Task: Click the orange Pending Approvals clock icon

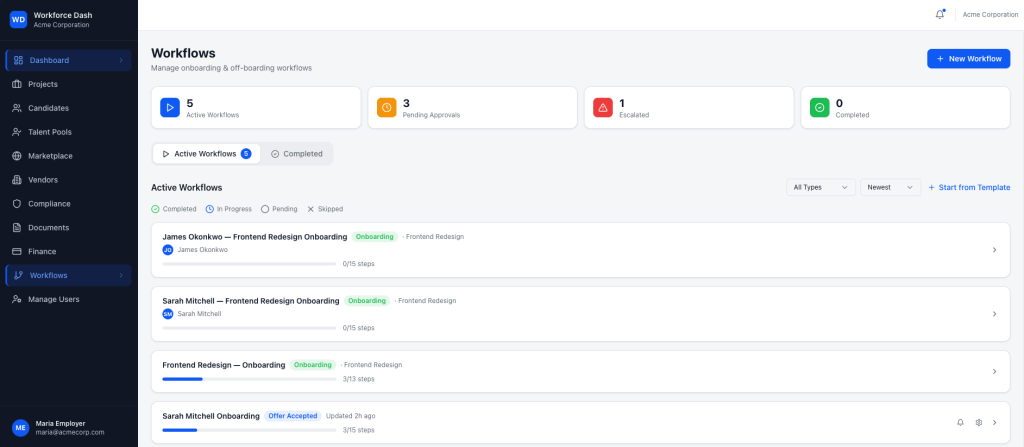Action: (x=387, y=107)
